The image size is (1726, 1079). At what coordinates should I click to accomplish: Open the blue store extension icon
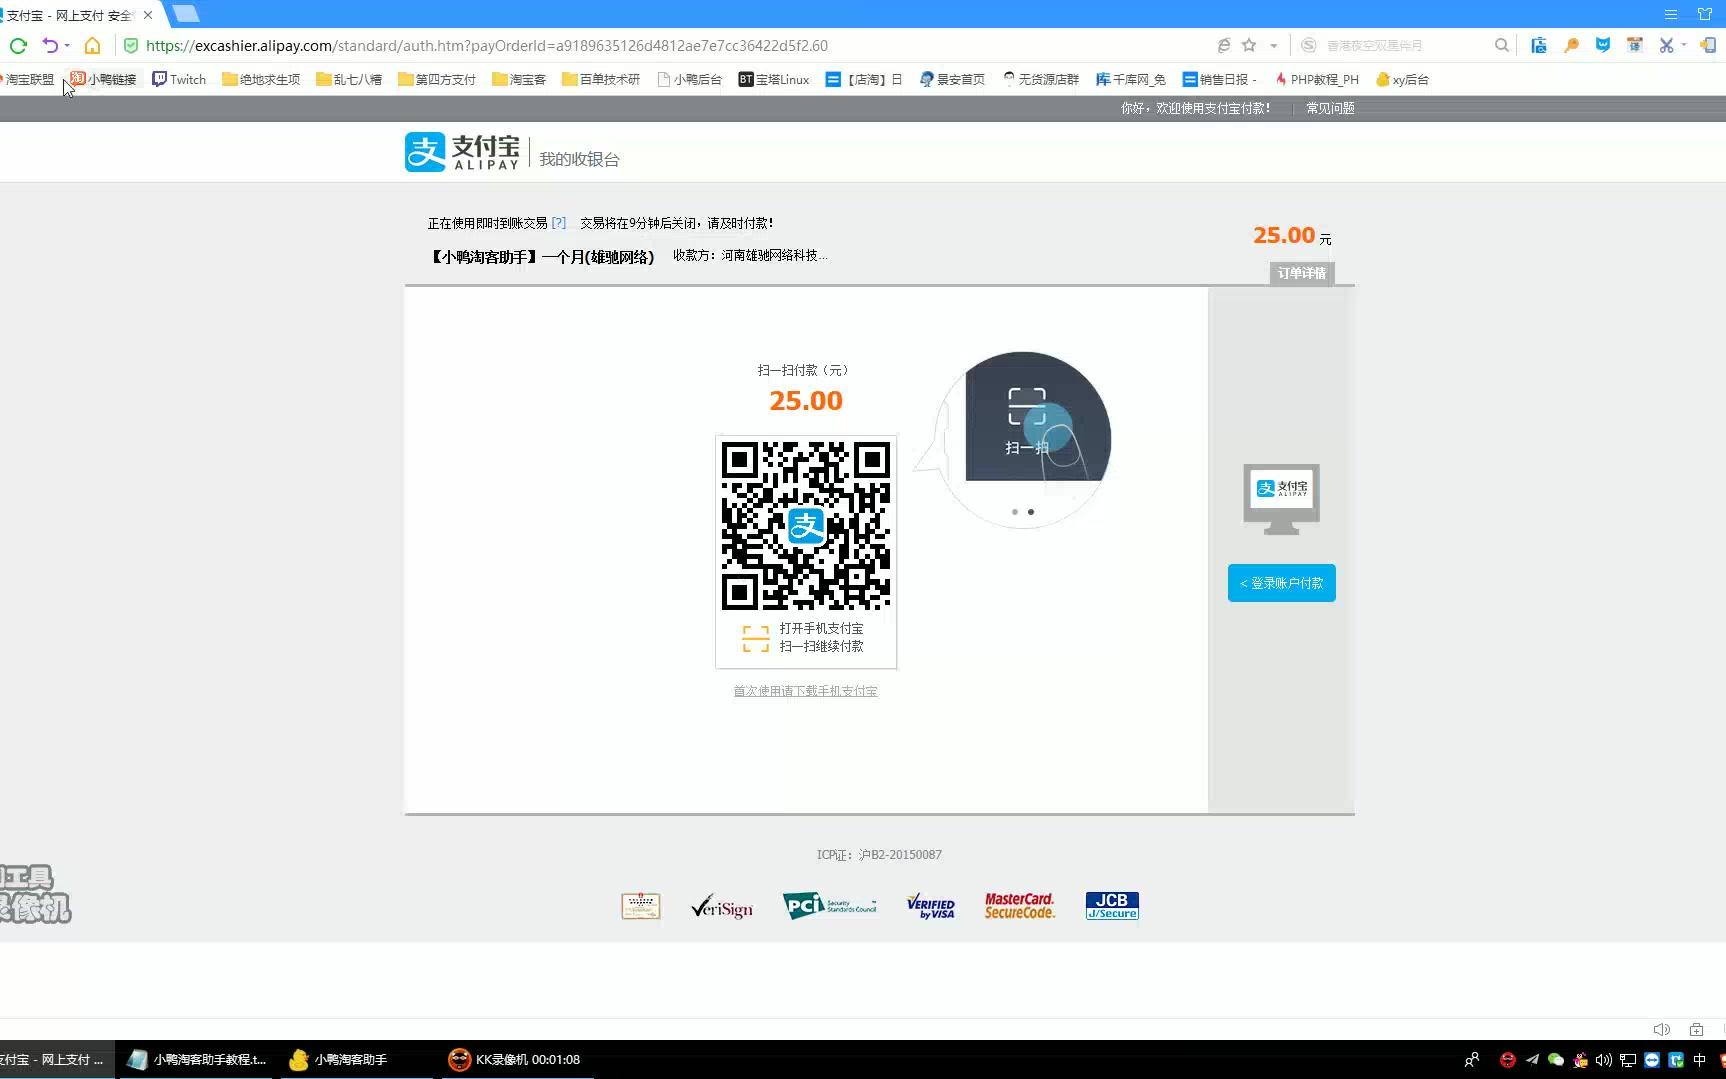point(1539,45)
